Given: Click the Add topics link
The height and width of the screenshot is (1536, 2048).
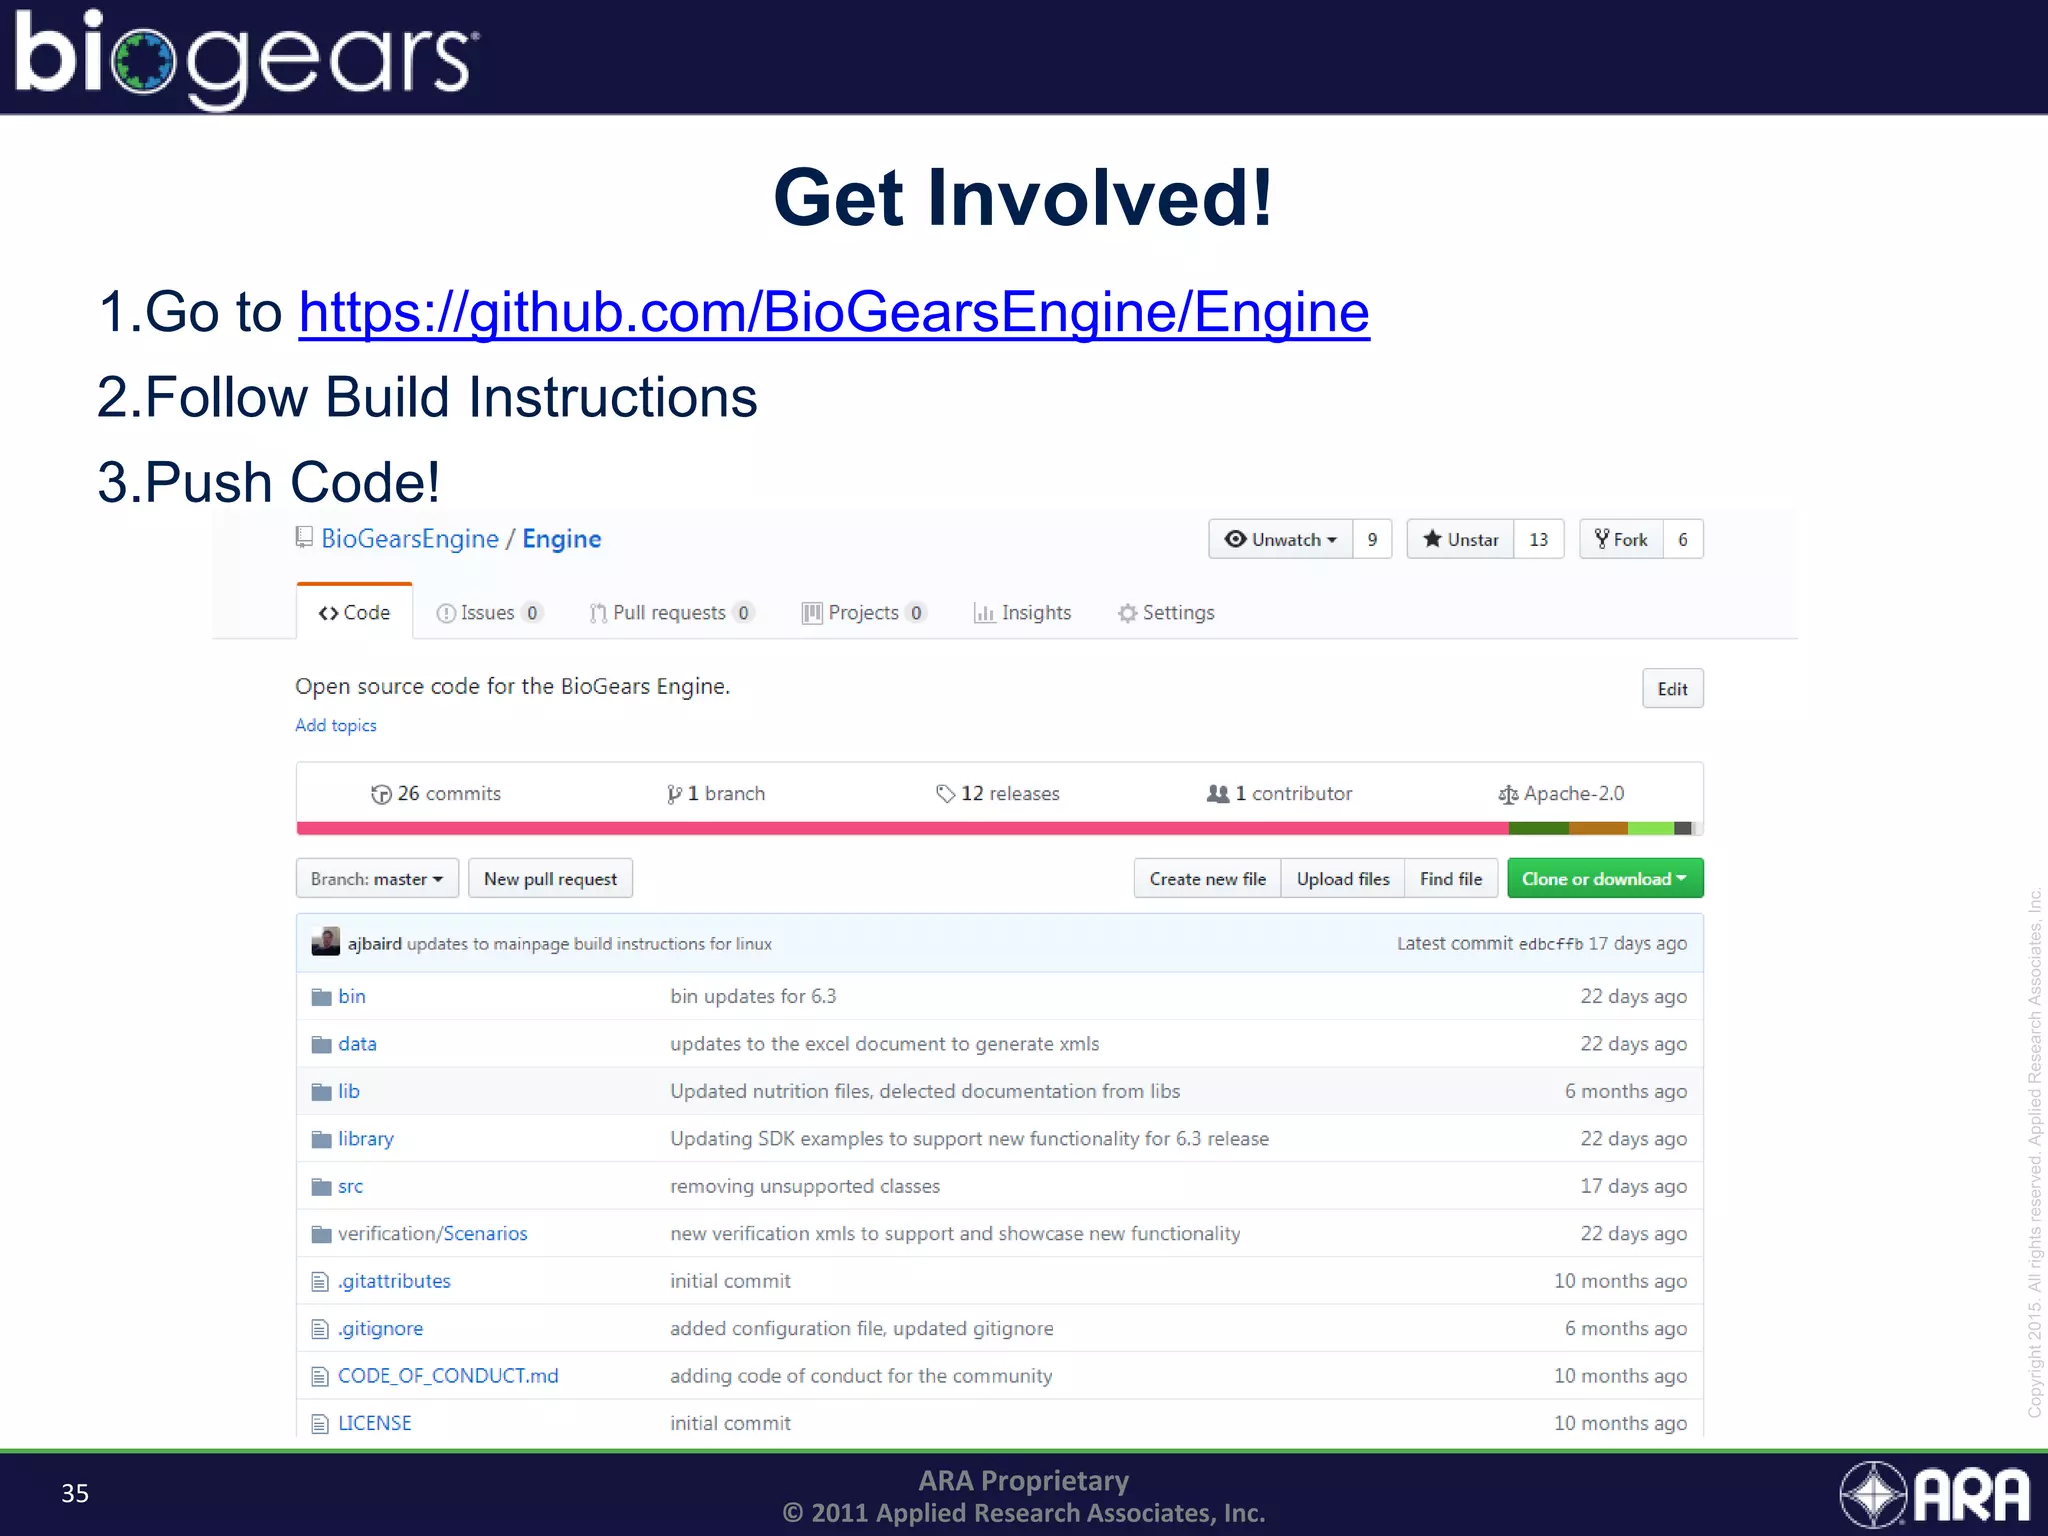Looking at the screenshot, I should tap(336, 725).
